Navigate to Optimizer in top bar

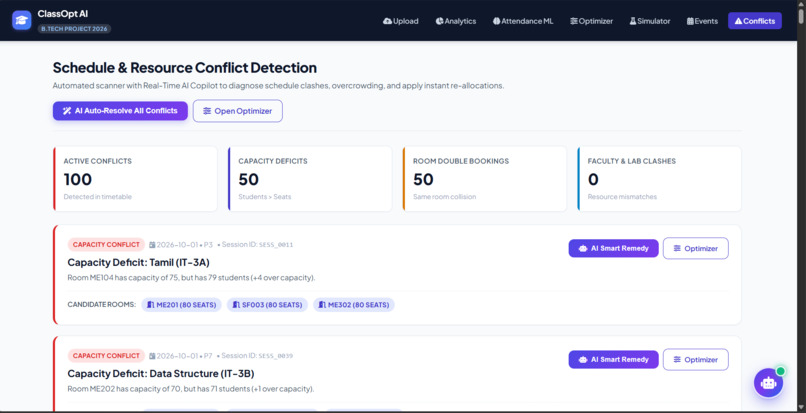pyautogui.click(x=591, y=21)
